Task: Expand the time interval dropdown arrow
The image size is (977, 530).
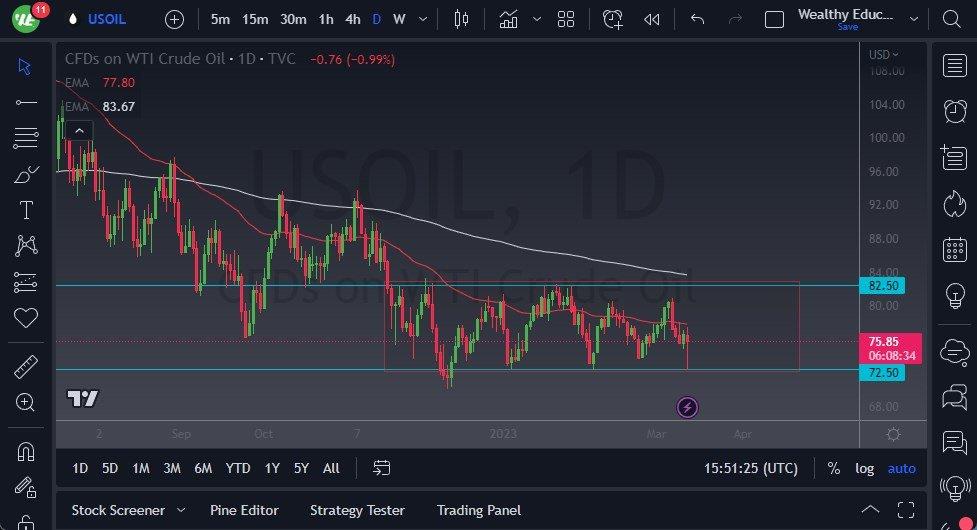Action: tap(425, 19)
